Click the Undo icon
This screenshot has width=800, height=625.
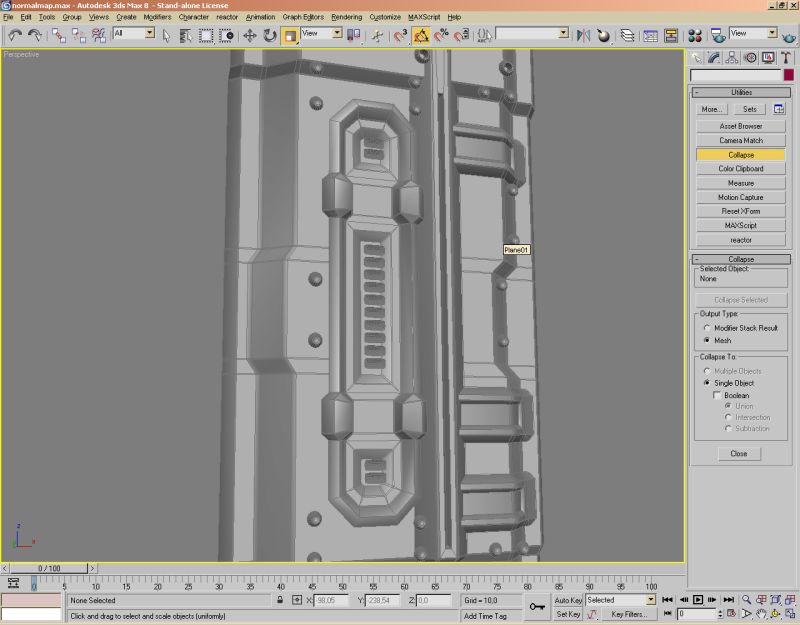pyautogui.click(x=15, y=34)
